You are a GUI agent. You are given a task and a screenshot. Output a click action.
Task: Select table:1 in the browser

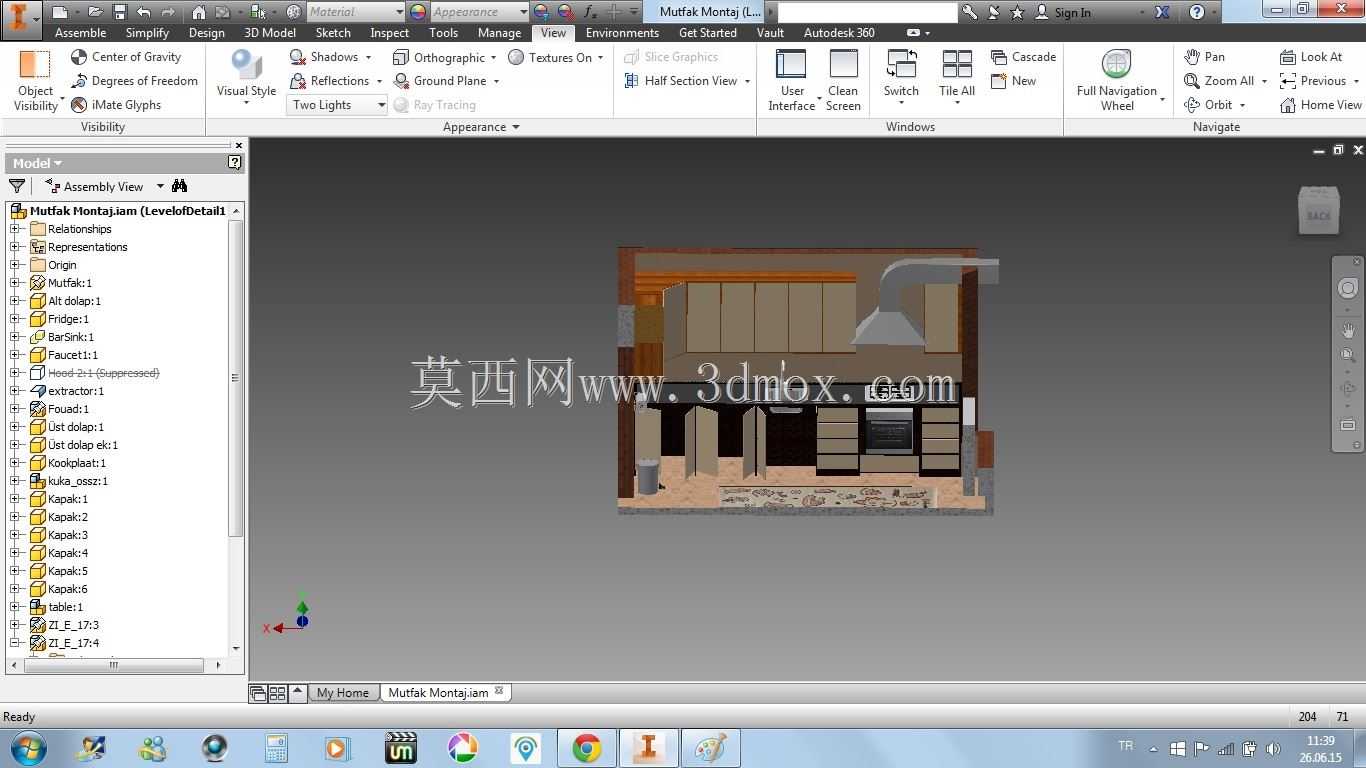tap(66, 607)
